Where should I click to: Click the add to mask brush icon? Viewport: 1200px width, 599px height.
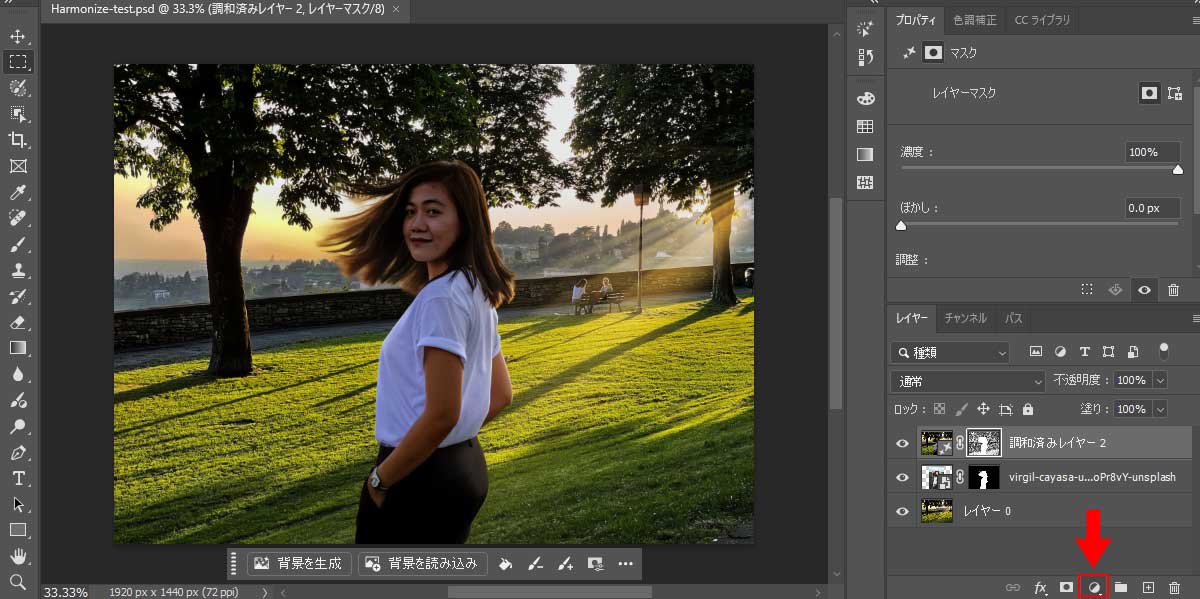pos(565,563)
